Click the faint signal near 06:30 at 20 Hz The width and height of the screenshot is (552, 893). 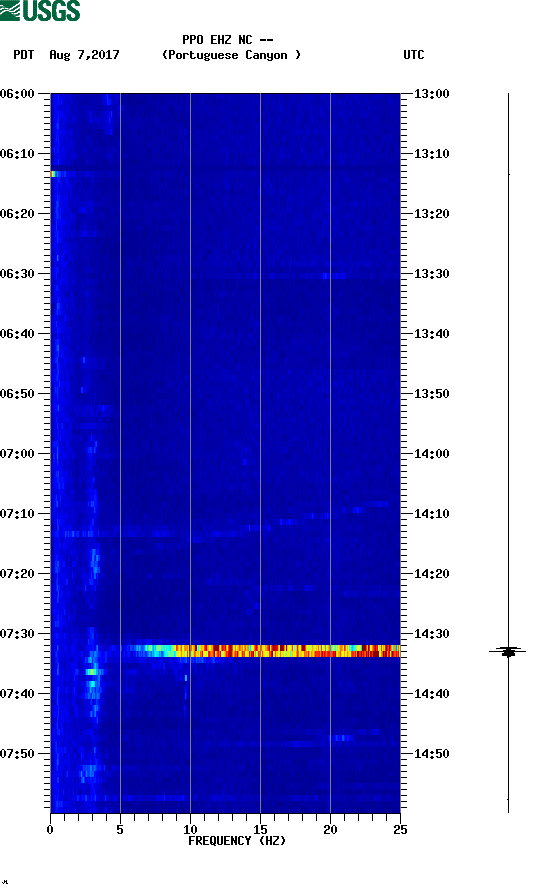[x=334, y=276]
